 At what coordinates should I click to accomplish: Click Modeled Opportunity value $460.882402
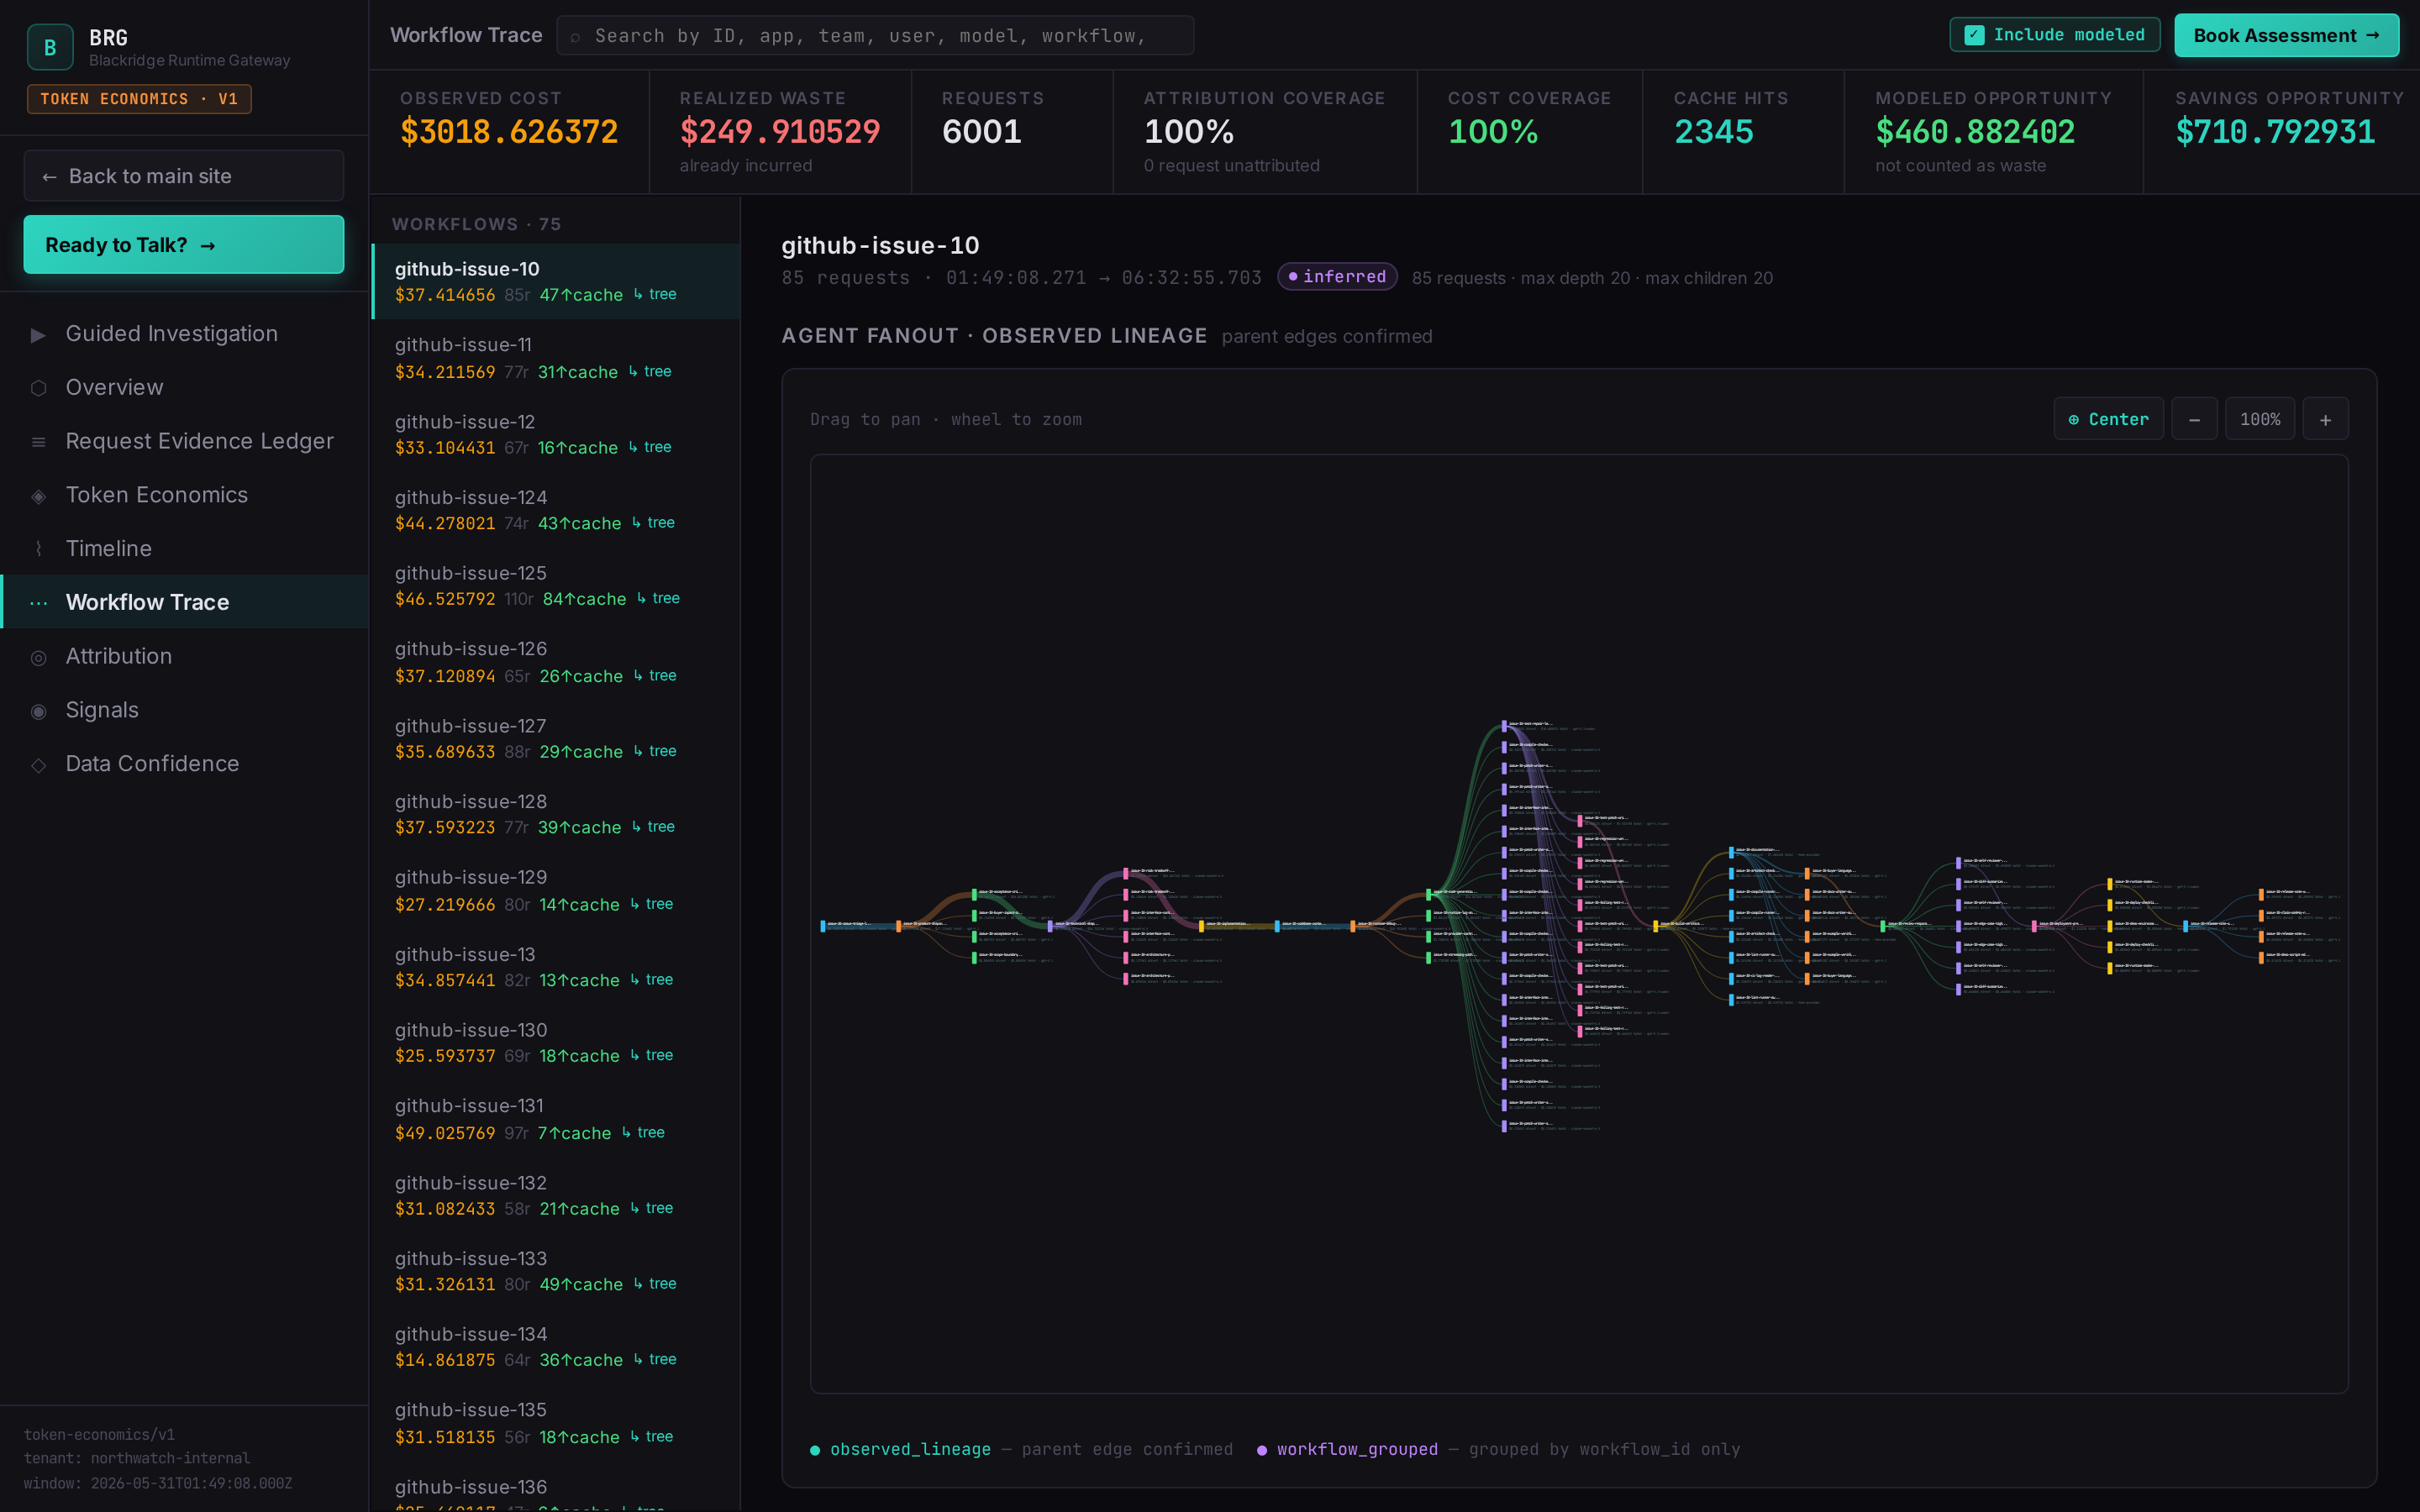pos(1975,132)
